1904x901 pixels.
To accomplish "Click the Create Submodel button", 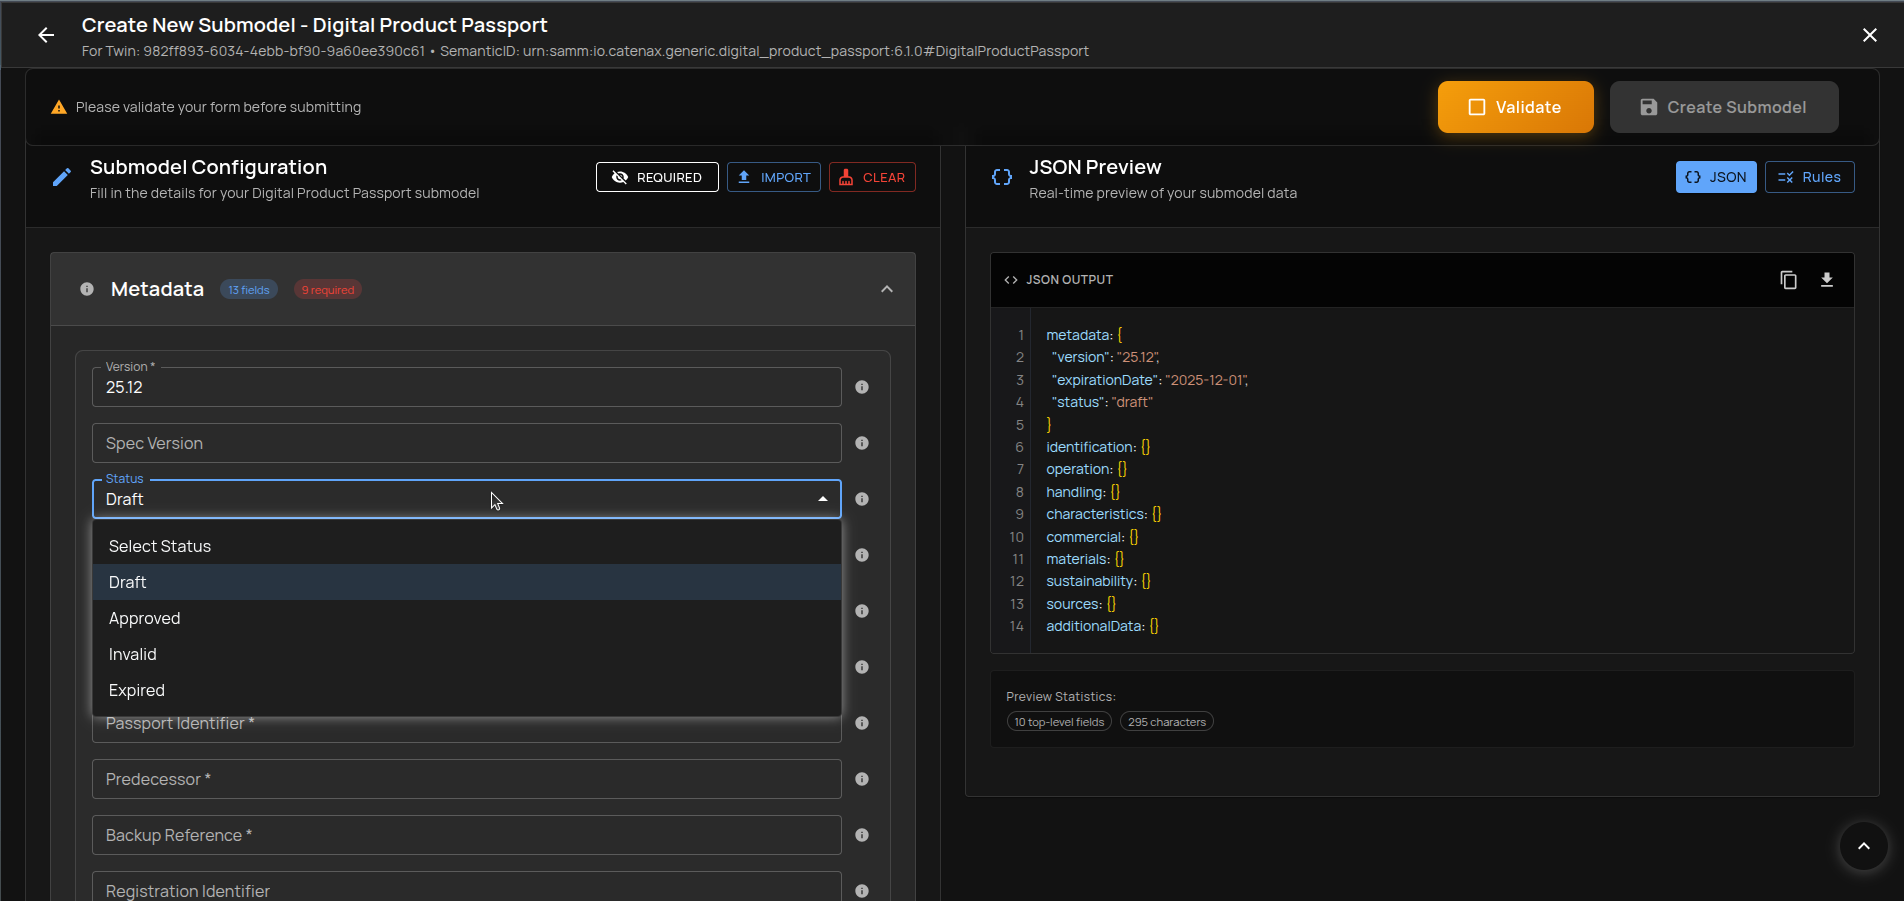I will coord(1723,107).
